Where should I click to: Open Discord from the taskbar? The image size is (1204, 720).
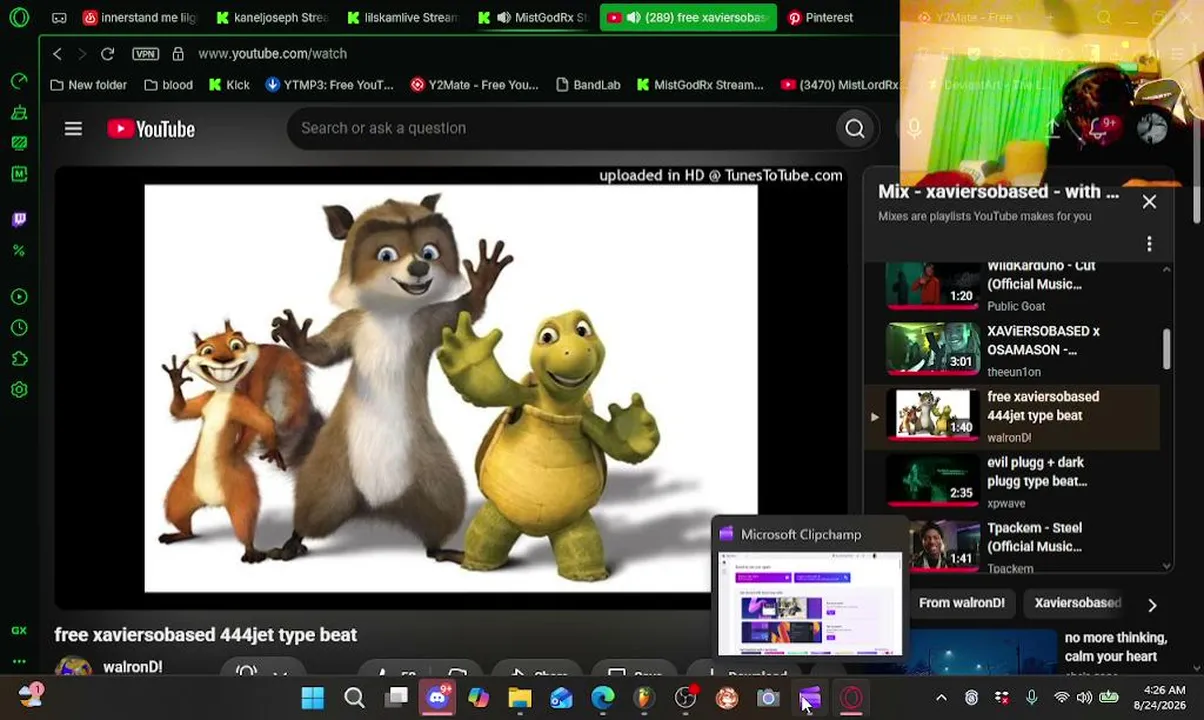point(437,697)
